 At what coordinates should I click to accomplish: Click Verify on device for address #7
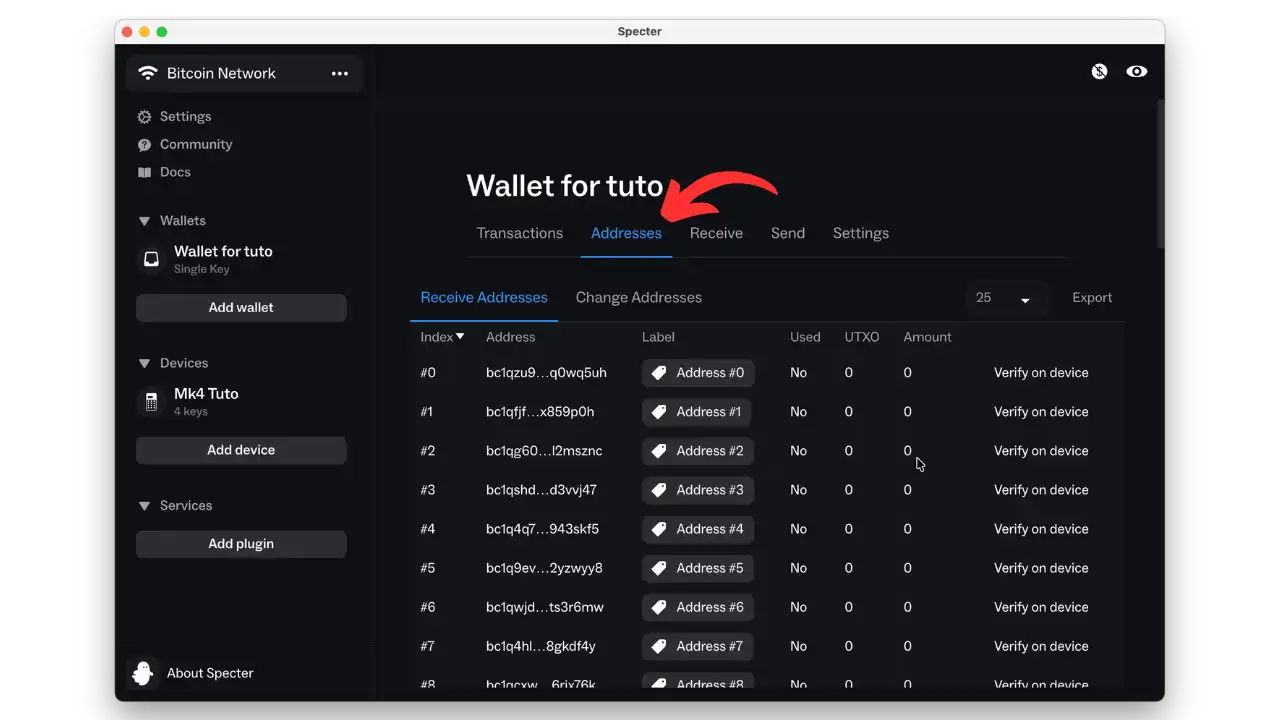[x=1041, y=646]
